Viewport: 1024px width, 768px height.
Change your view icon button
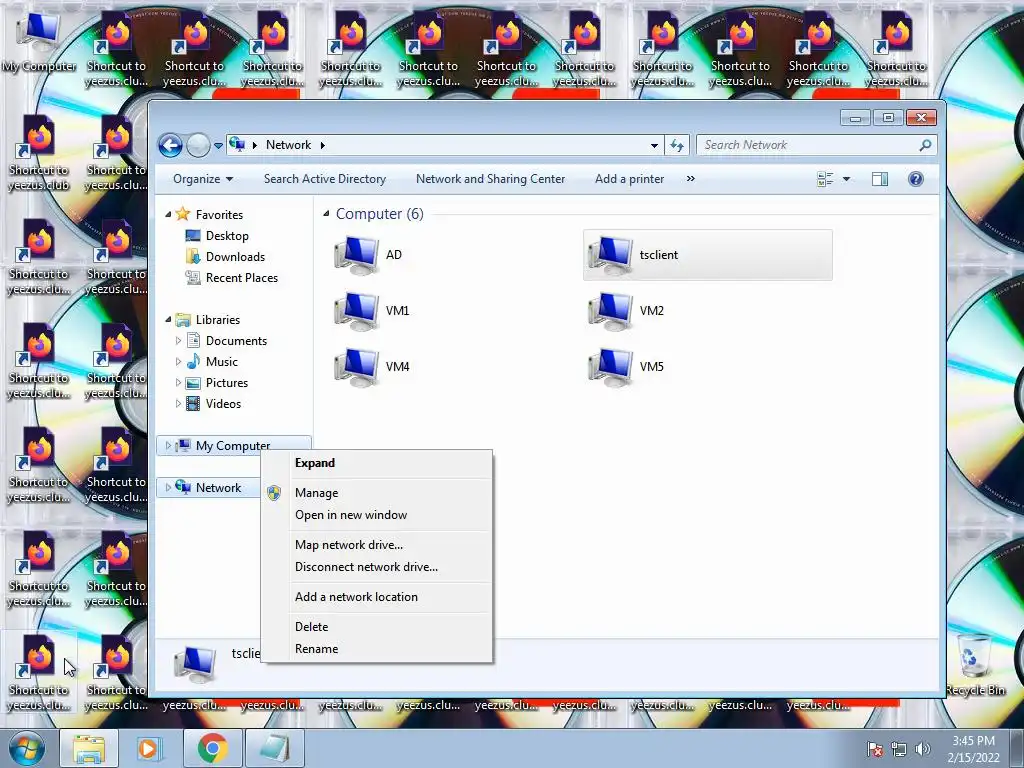[x=825, y=179]
